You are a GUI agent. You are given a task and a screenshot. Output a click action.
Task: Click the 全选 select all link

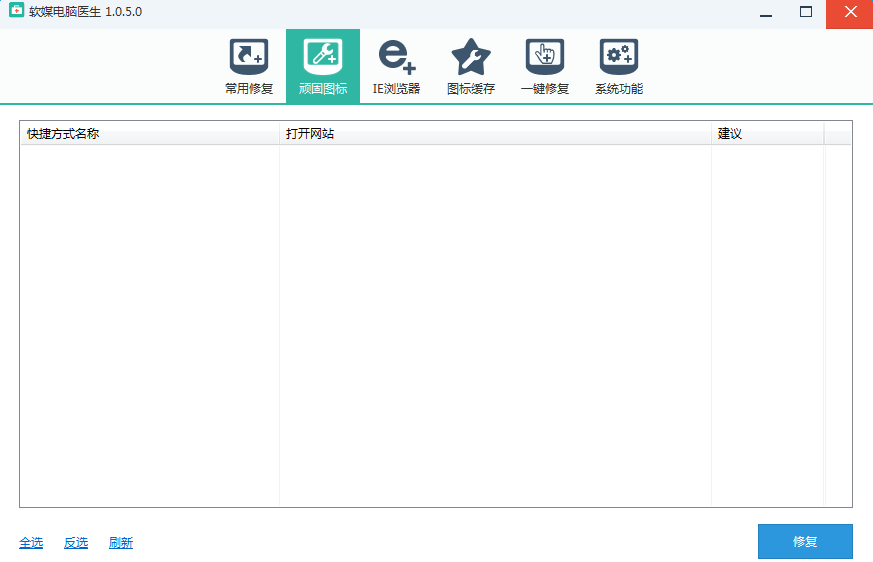tap(31, 543)
